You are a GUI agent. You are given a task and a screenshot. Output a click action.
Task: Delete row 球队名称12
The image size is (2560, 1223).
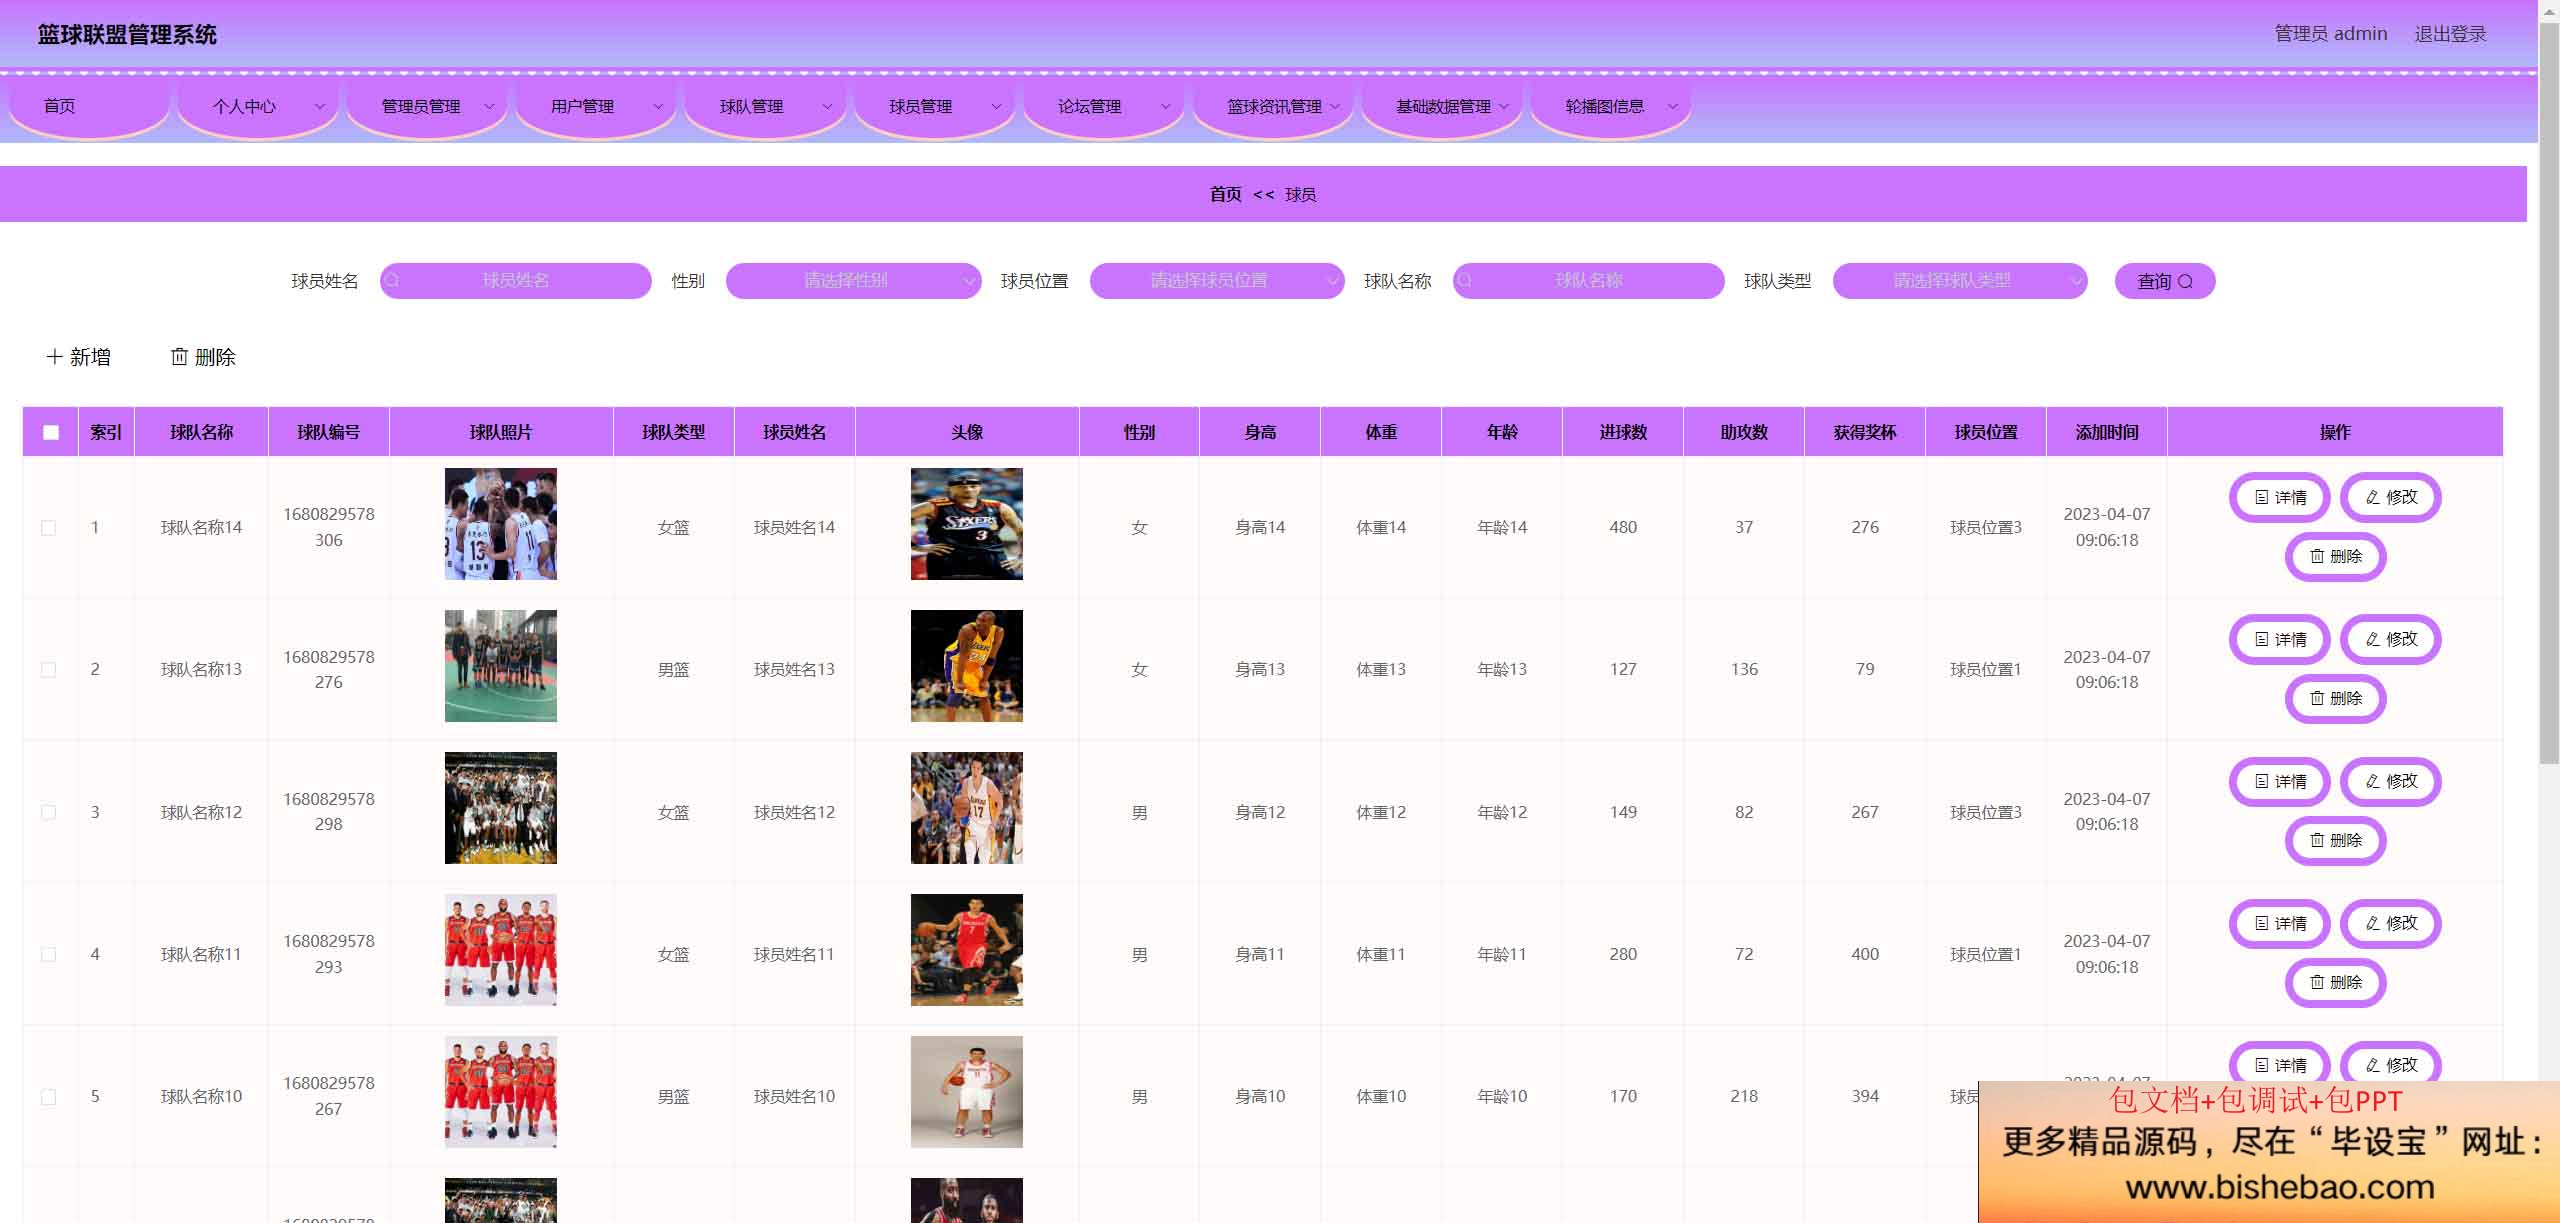pyautogui.click(x=2336, y=840)
